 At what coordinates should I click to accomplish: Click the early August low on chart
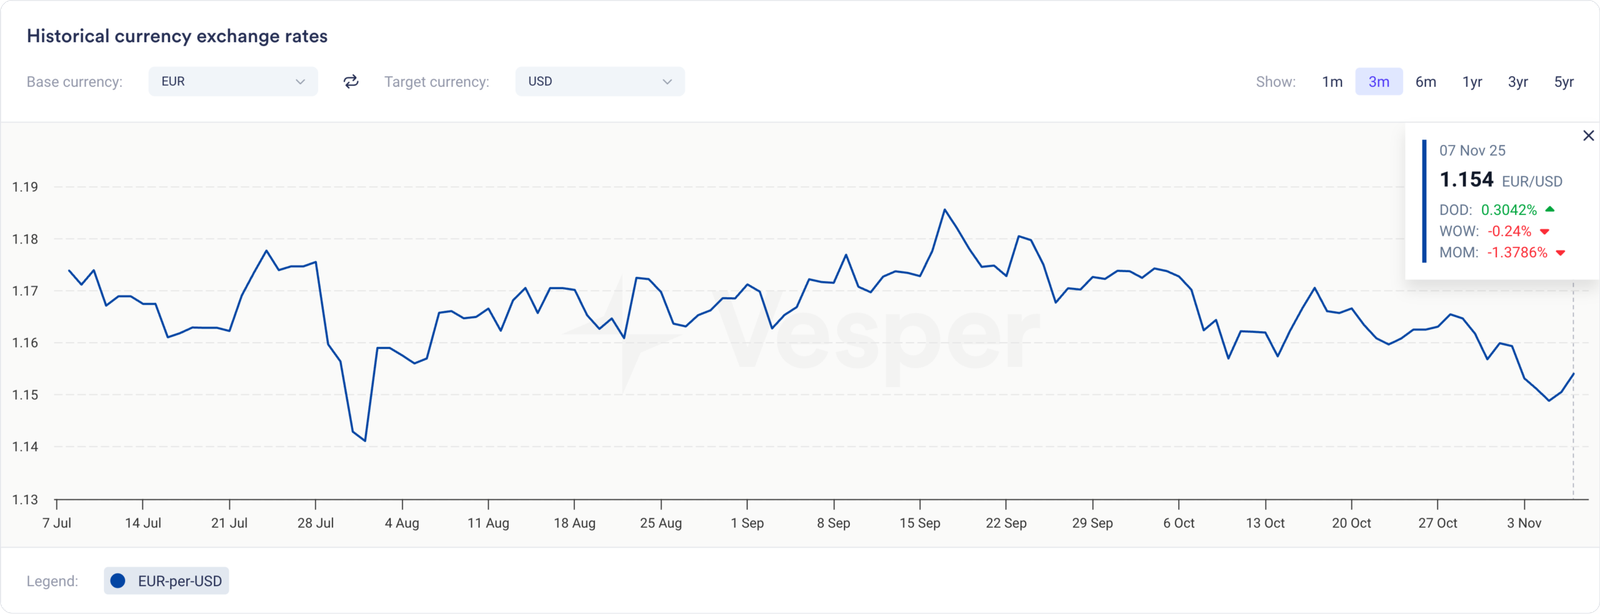pos(365,440)
